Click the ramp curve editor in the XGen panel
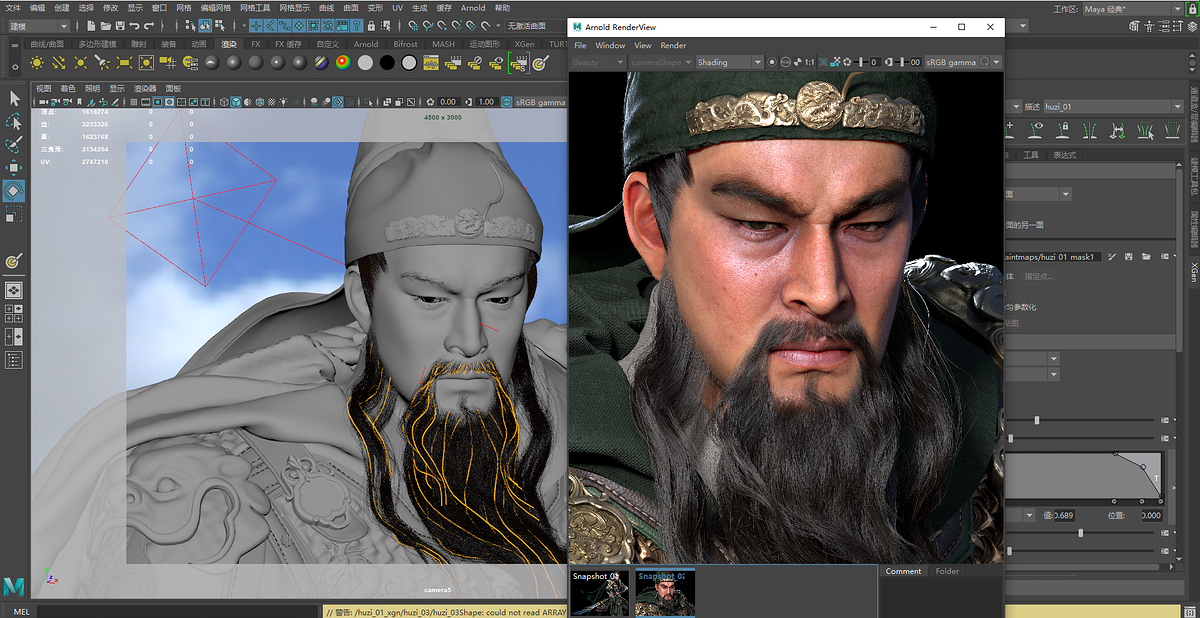The image size is (1200, 618). [1084, 476]
